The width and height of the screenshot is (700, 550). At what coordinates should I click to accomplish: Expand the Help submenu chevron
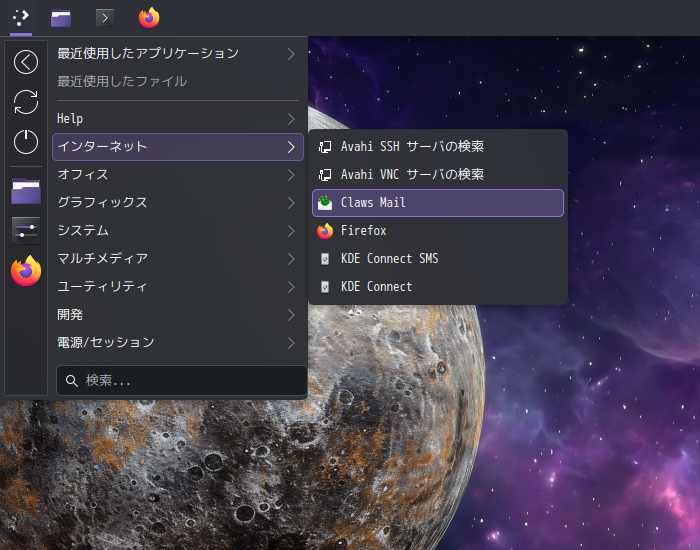coord(291,119)
